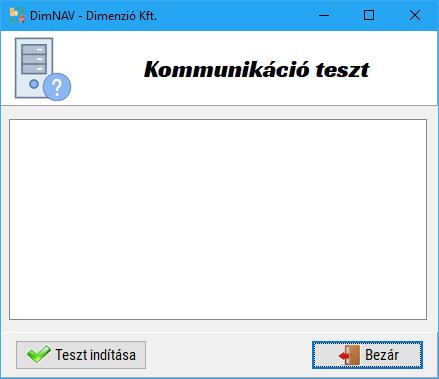
Task: Click the DimNAV app icon in the title bar
Action: coord(17,15)
